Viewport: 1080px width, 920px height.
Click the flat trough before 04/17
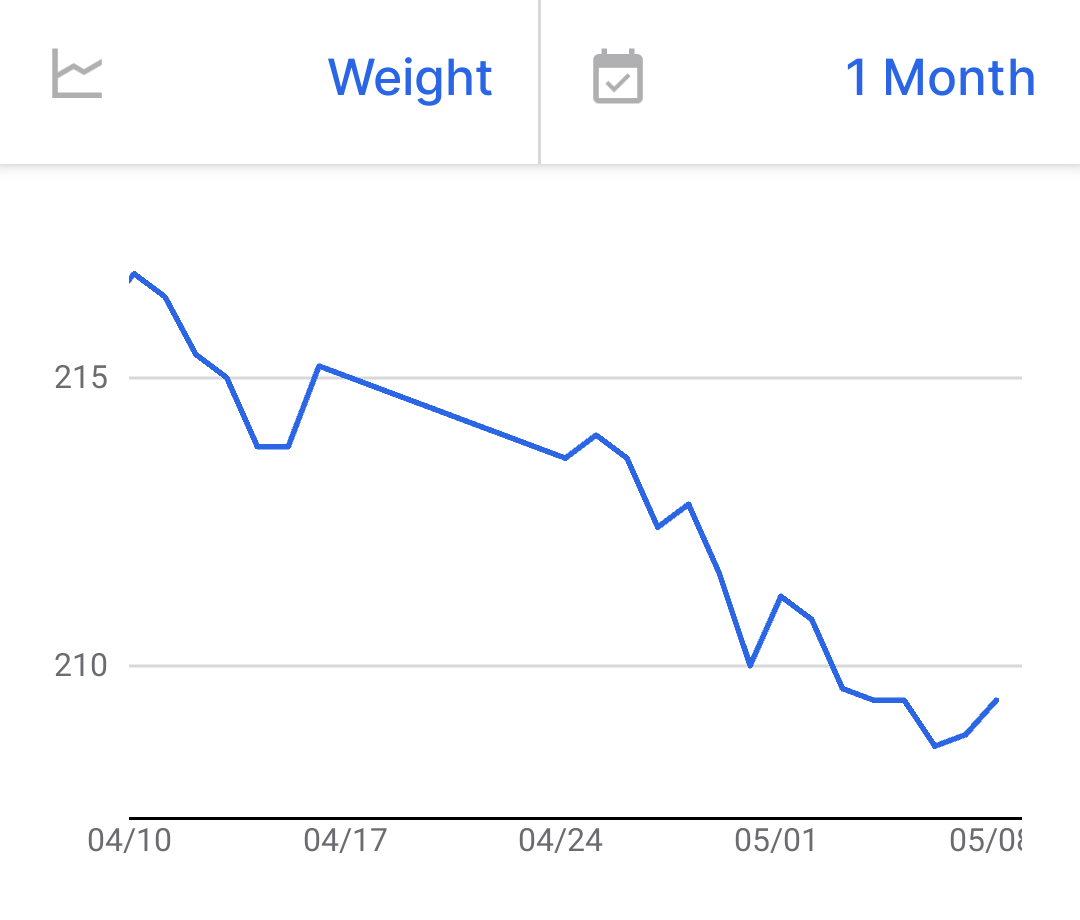[273, 447]
